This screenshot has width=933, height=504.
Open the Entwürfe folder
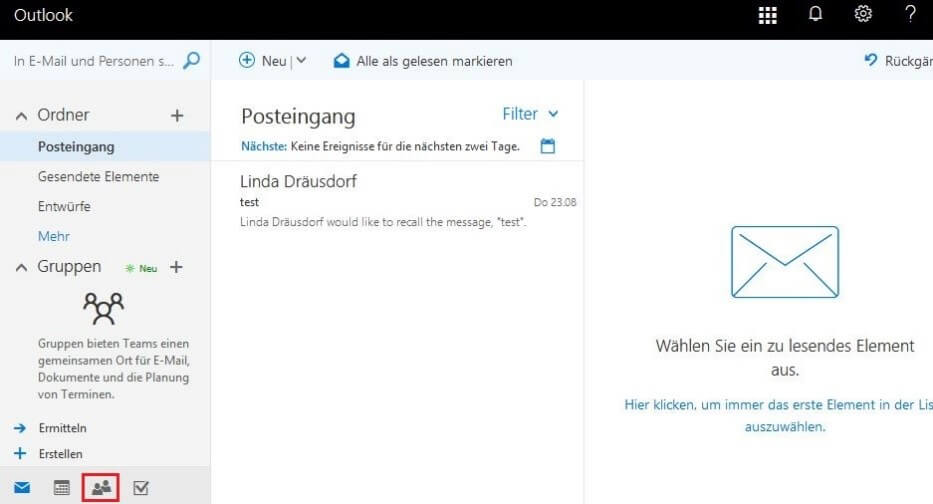tap(64, 206)
